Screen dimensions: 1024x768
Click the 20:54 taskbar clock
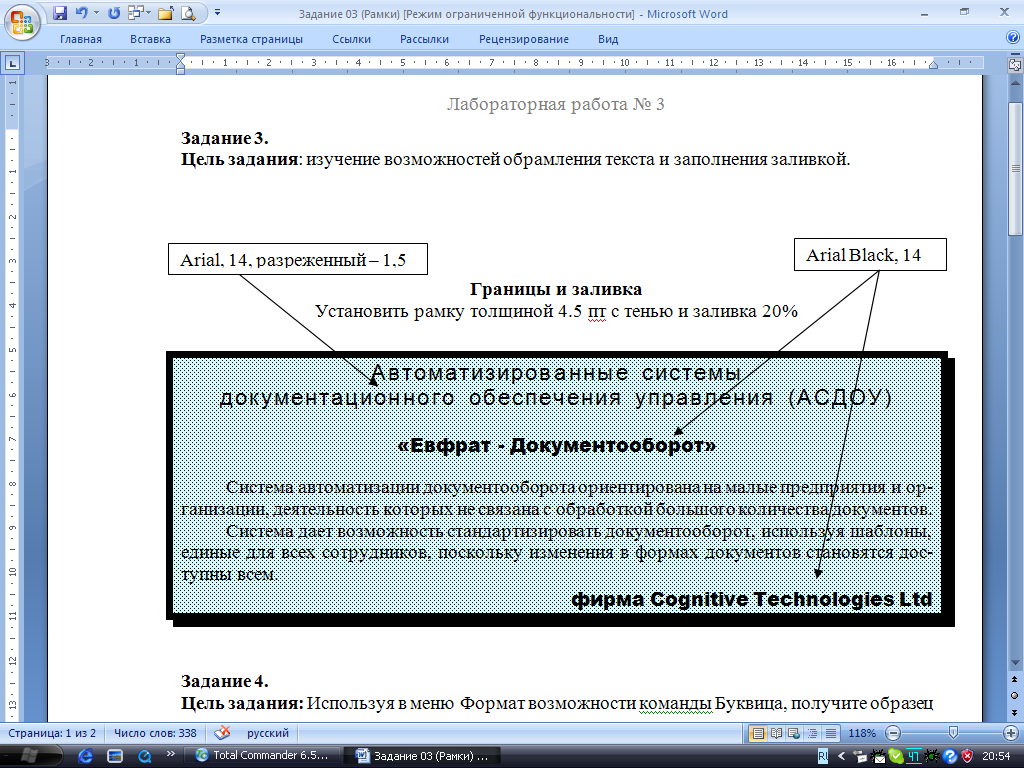click(997, 756)
